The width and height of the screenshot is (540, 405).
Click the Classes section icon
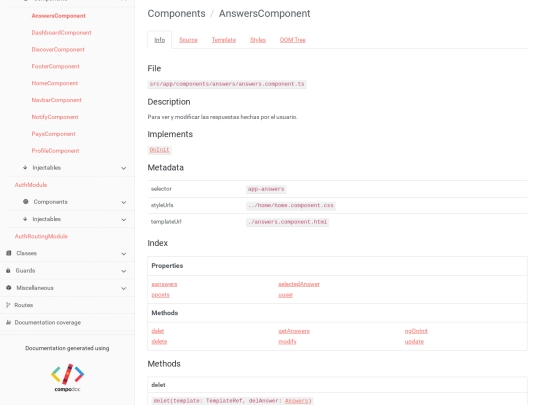pos(9,253)
